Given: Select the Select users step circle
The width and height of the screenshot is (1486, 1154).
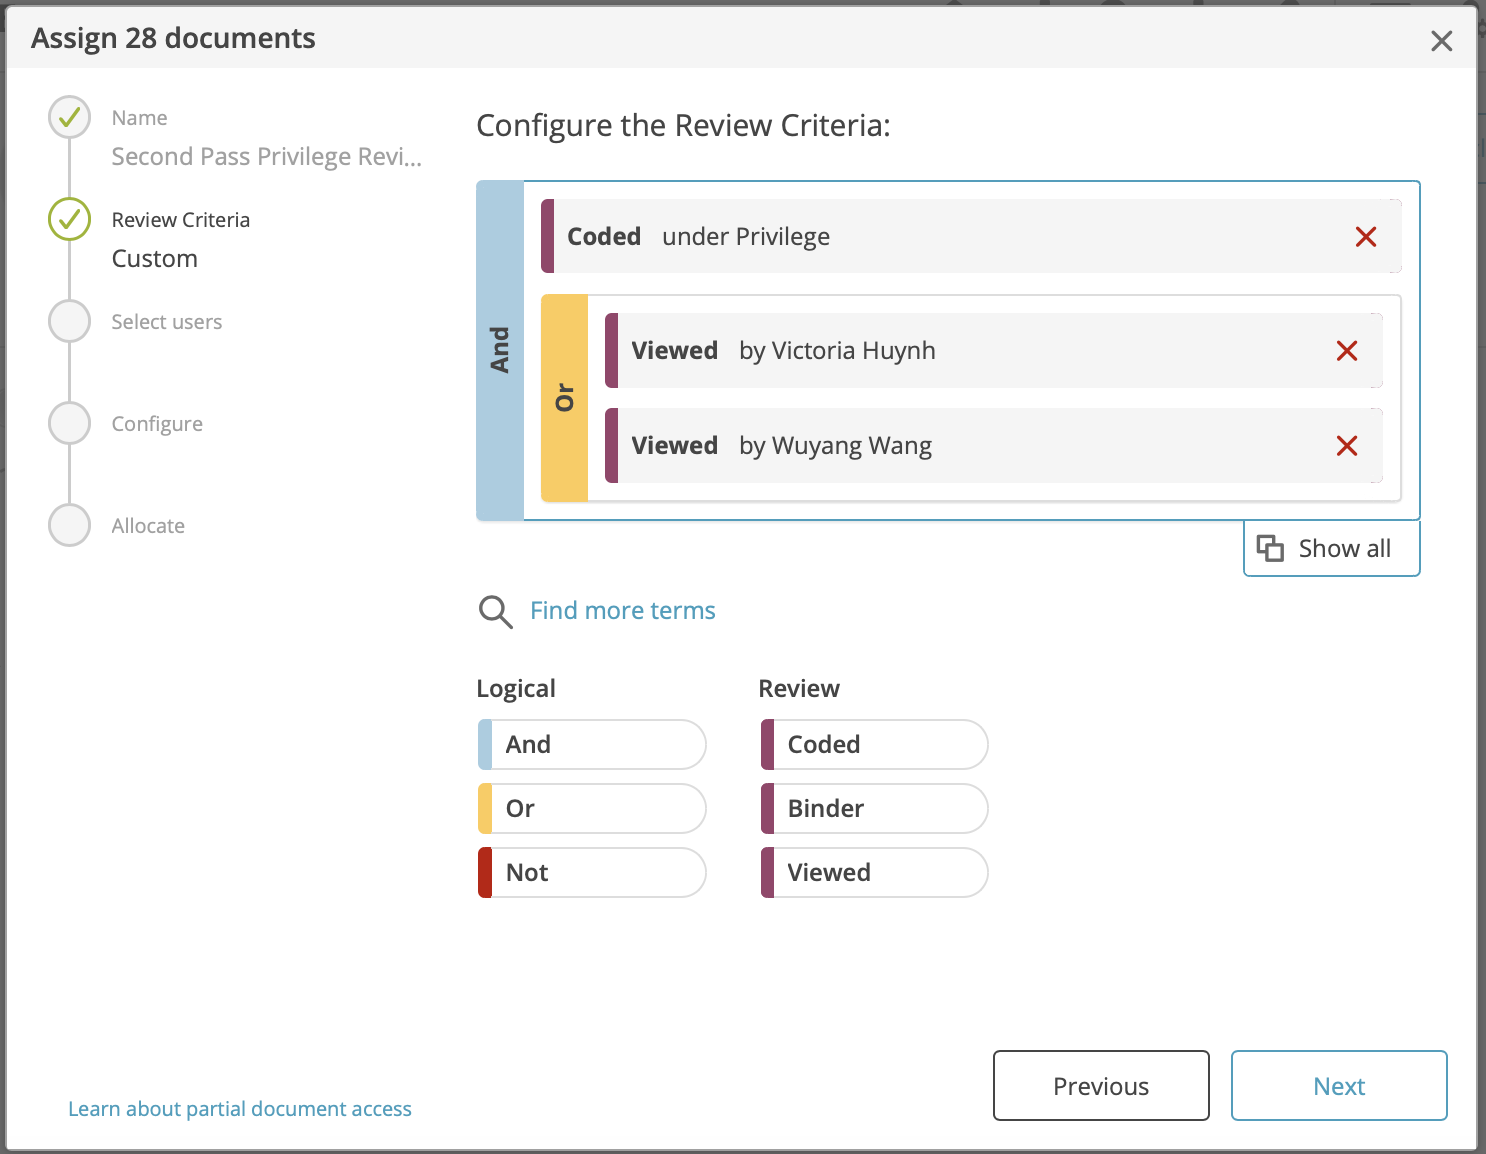Looking at the screenshot, I should tap(68, 321).
